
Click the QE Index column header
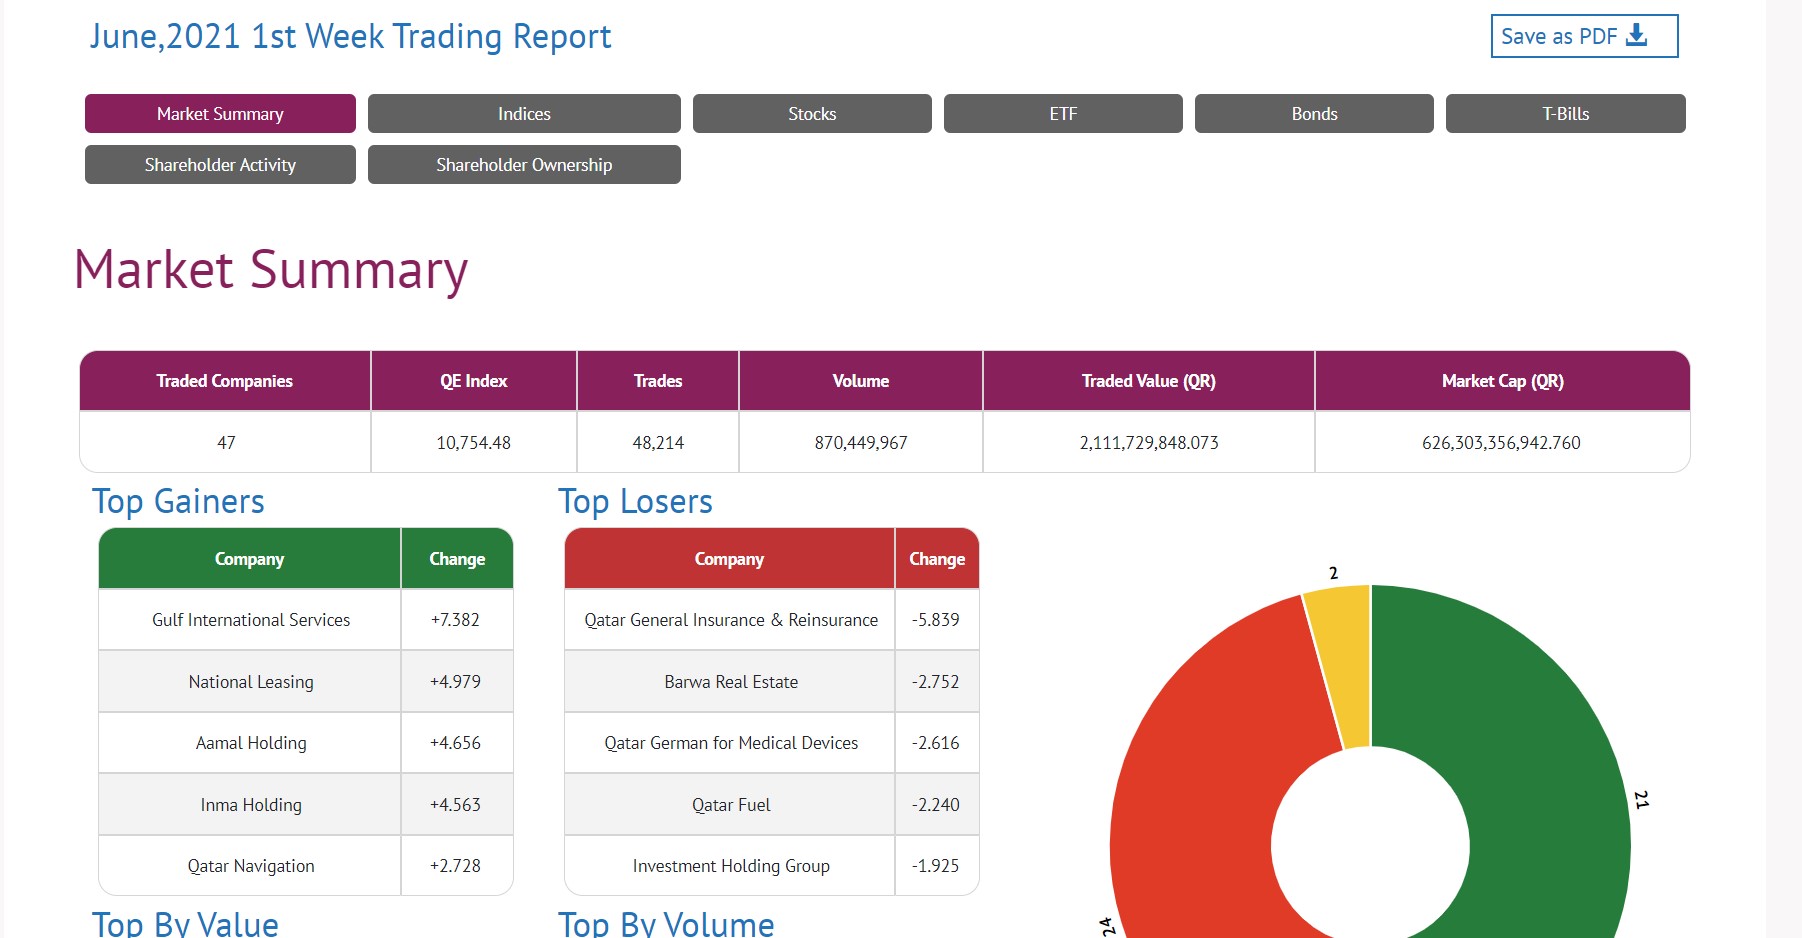click(474, 381)
